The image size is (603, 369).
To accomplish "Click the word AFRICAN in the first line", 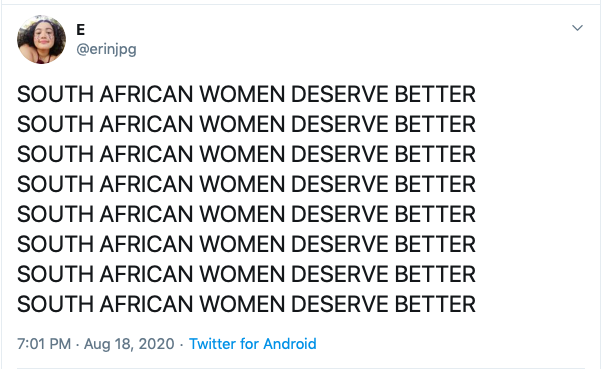I will [x=146, y=94].
